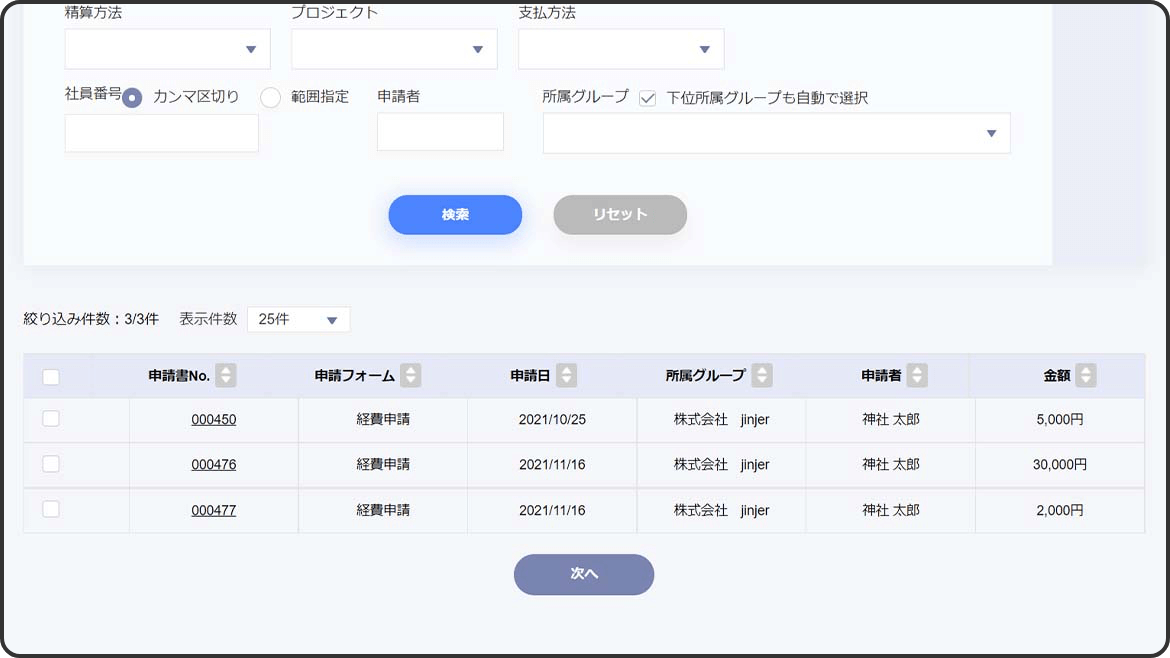This screenshot has height=658, width=1170.
Task: Tick the select-all checkbox in table header
Action: (x=51, y=377)
